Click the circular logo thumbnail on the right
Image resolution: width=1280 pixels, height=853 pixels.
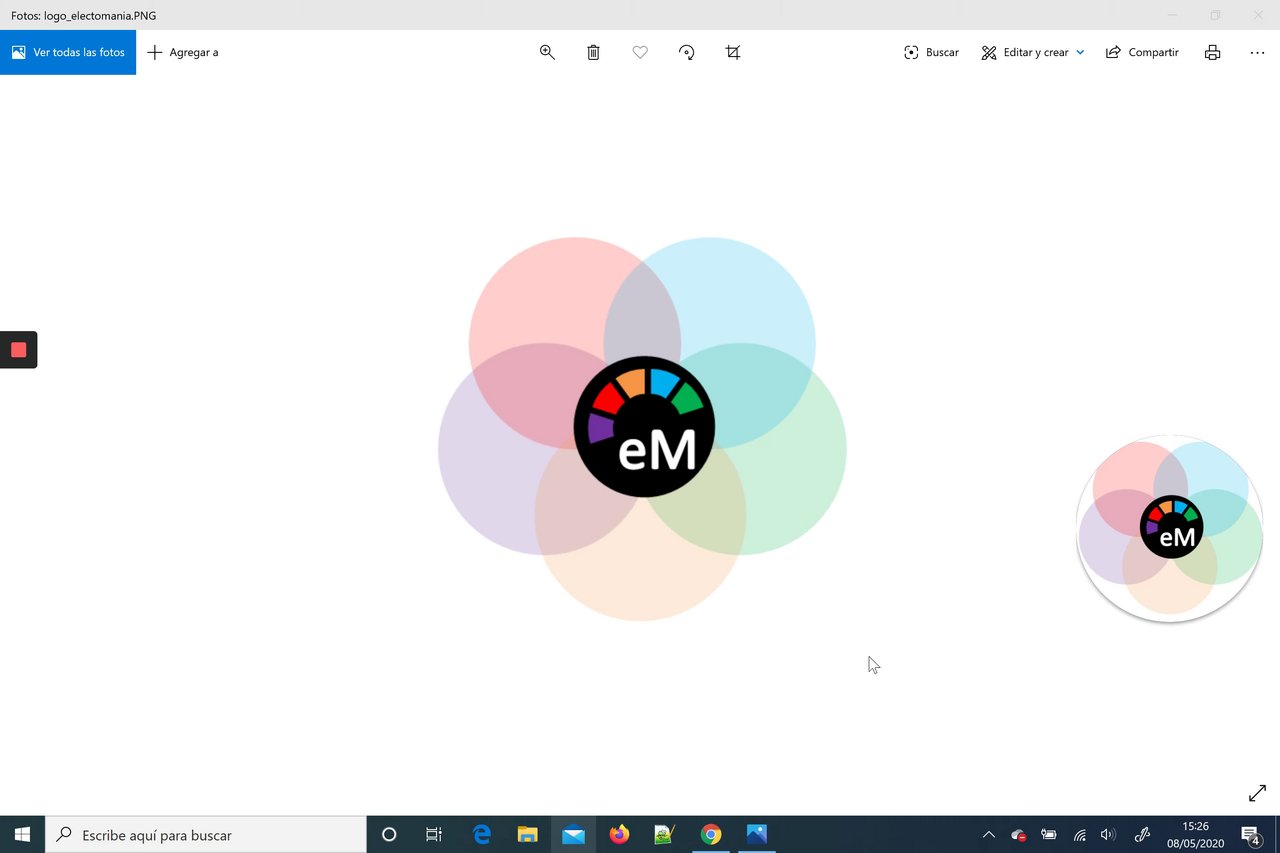pyautogui.click(x=1169, y=528)
